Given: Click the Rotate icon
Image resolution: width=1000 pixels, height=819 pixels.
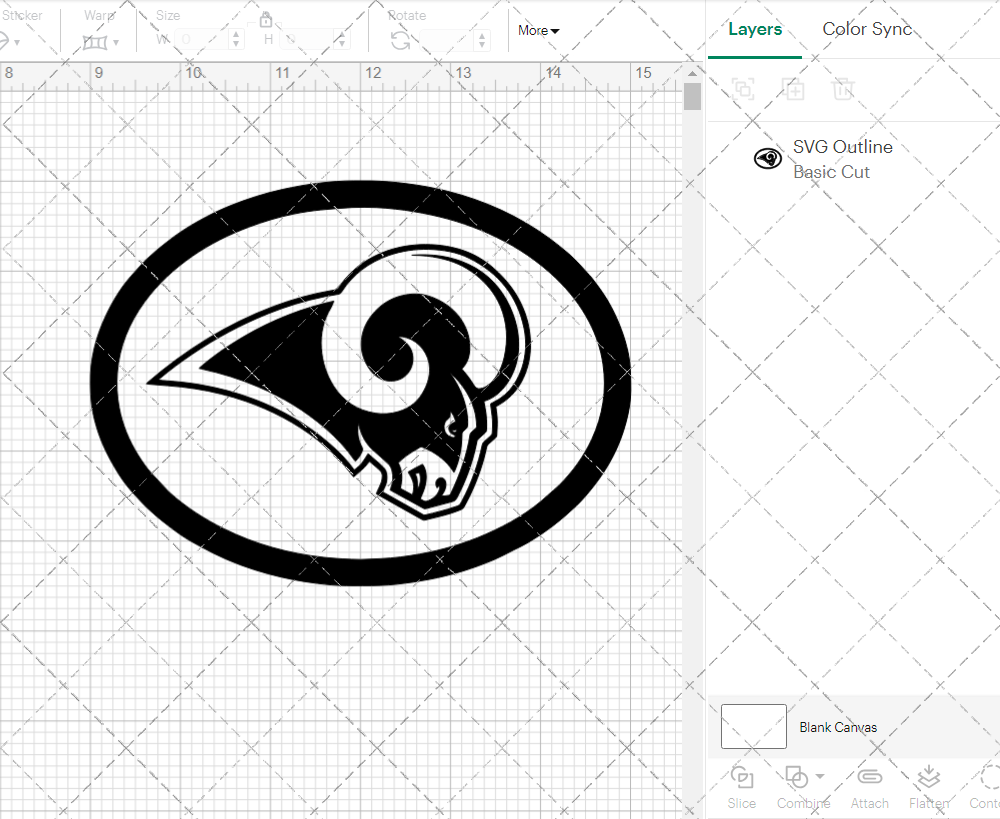Looking at the screenshot, I should tap(401, 41).
